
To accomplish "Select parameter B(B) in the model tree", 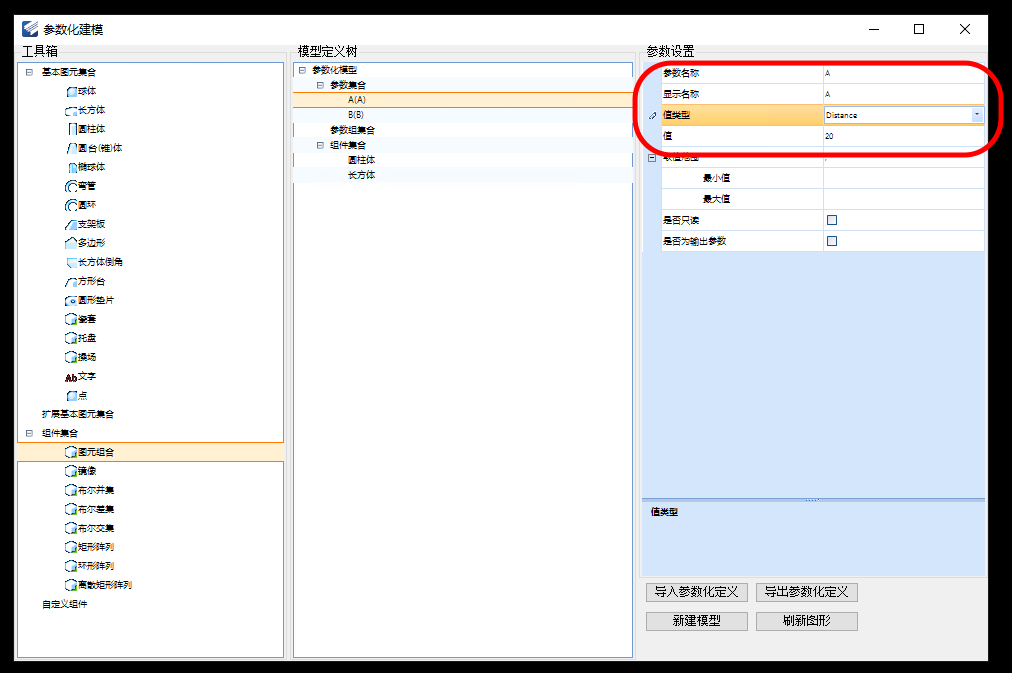I will click(x=356, y=115).
